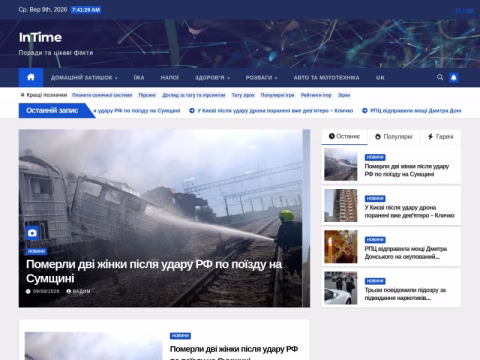This screenshot has height=360, width=480.
Task: Expand the Домашній затишок menu
Action: click(84, 78)
